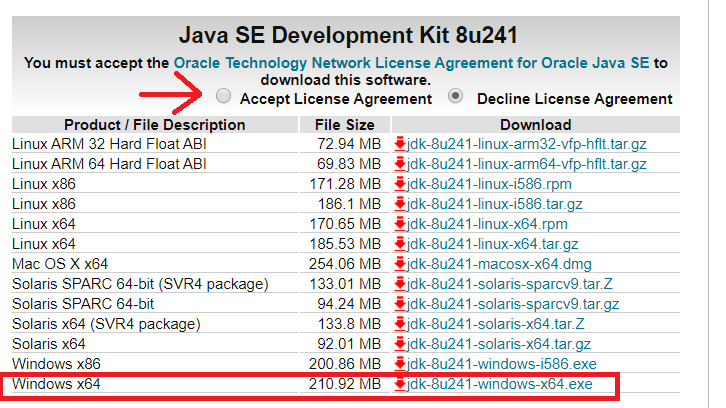Click the download arrow beside linux-x64.rpm
The height and width of the screenshot is (408, 726).
coord(400,224)
